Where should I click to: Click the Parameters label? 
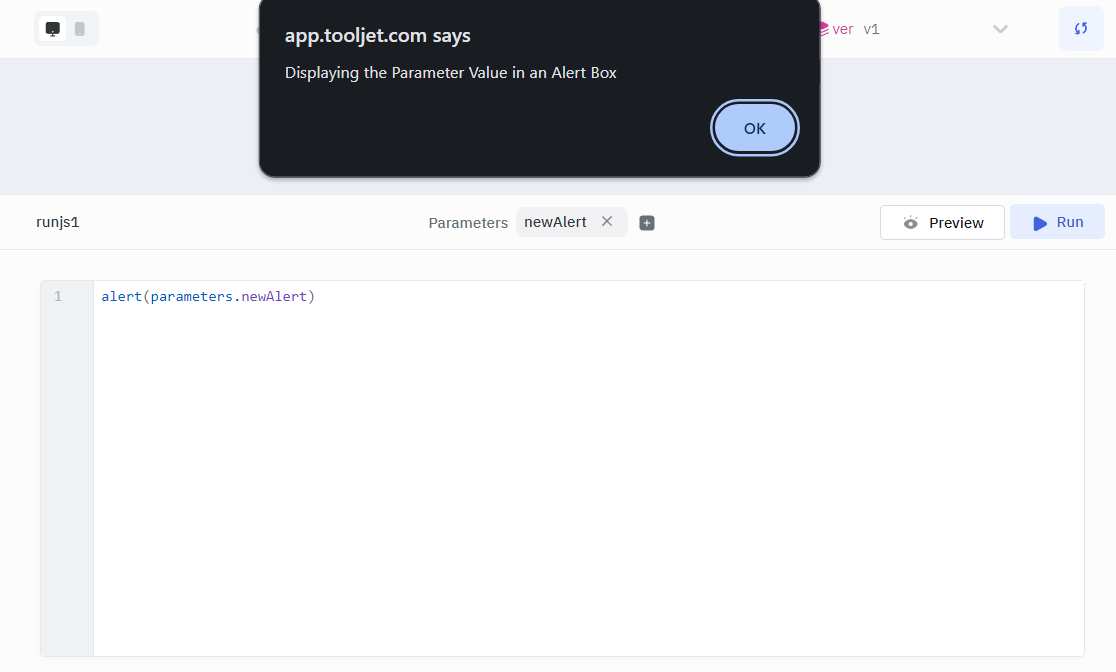[468, 223]
